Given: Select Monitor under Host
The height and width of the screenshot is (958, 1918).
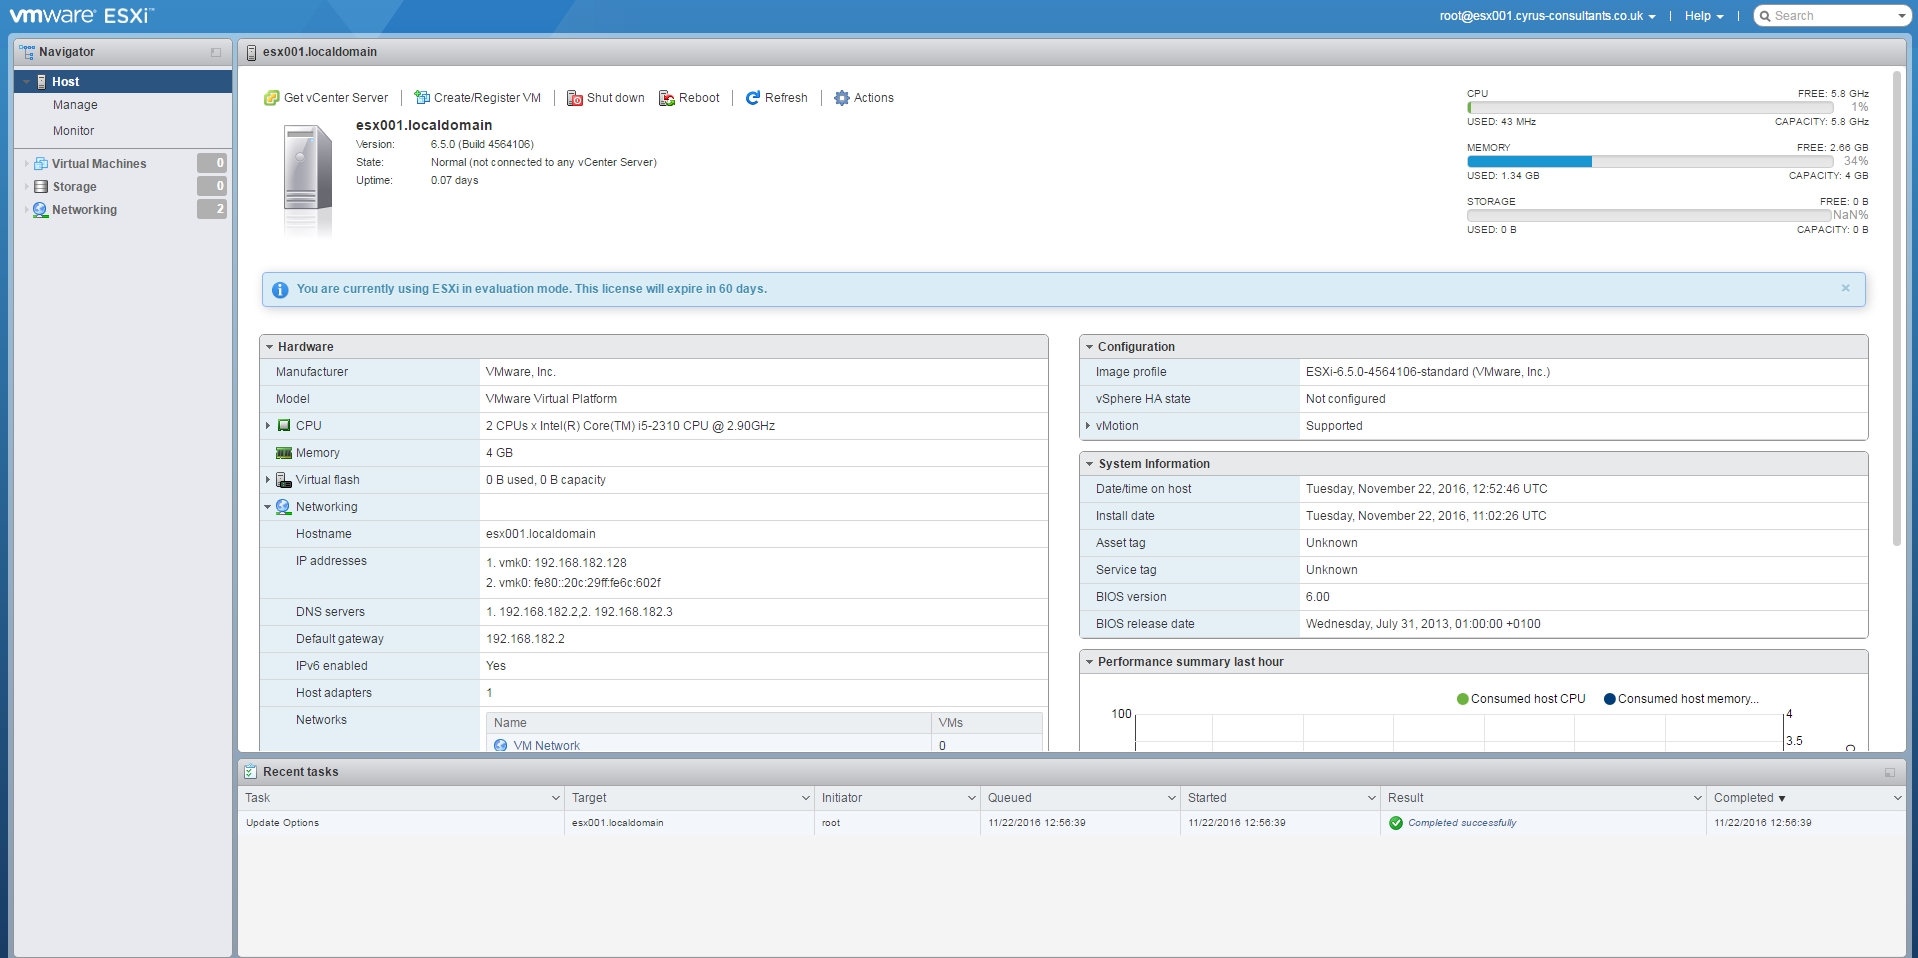Looking at the screenshot, I should (x=74, y=131).
